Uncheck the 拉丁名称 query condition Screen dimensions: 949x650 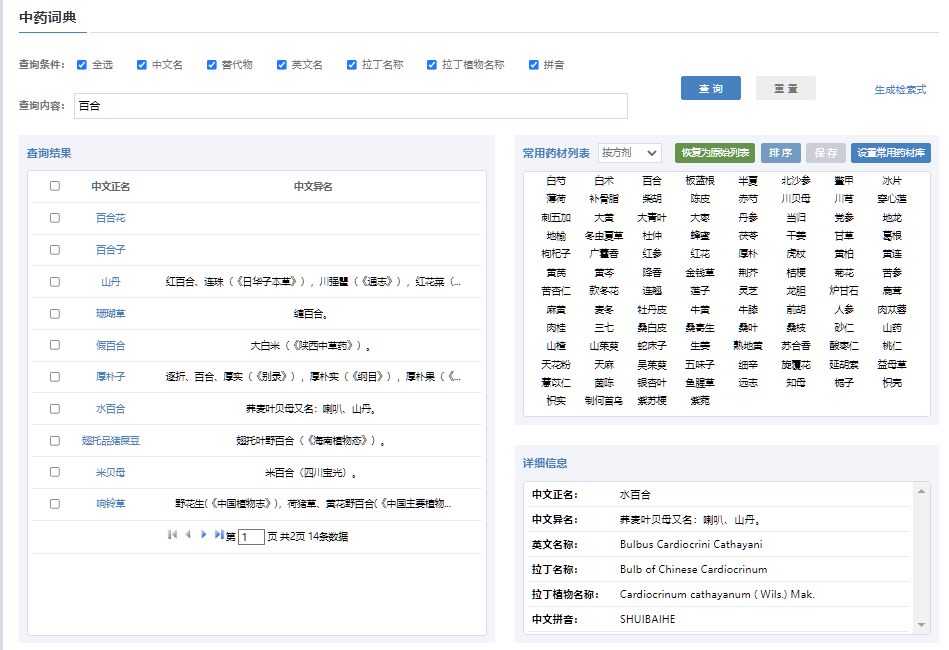click(x=352, y=65)
